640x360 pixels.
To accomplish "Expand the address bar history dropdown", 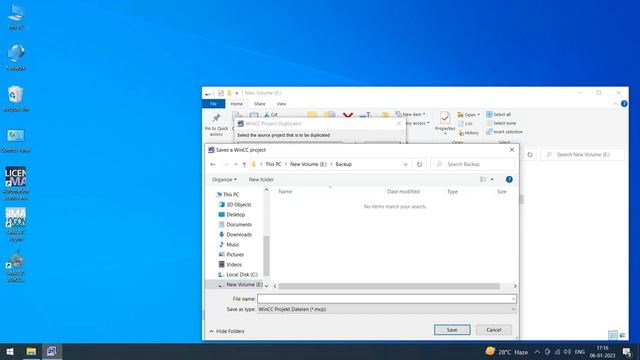I will pyautogui.click(x=405, y=164).
